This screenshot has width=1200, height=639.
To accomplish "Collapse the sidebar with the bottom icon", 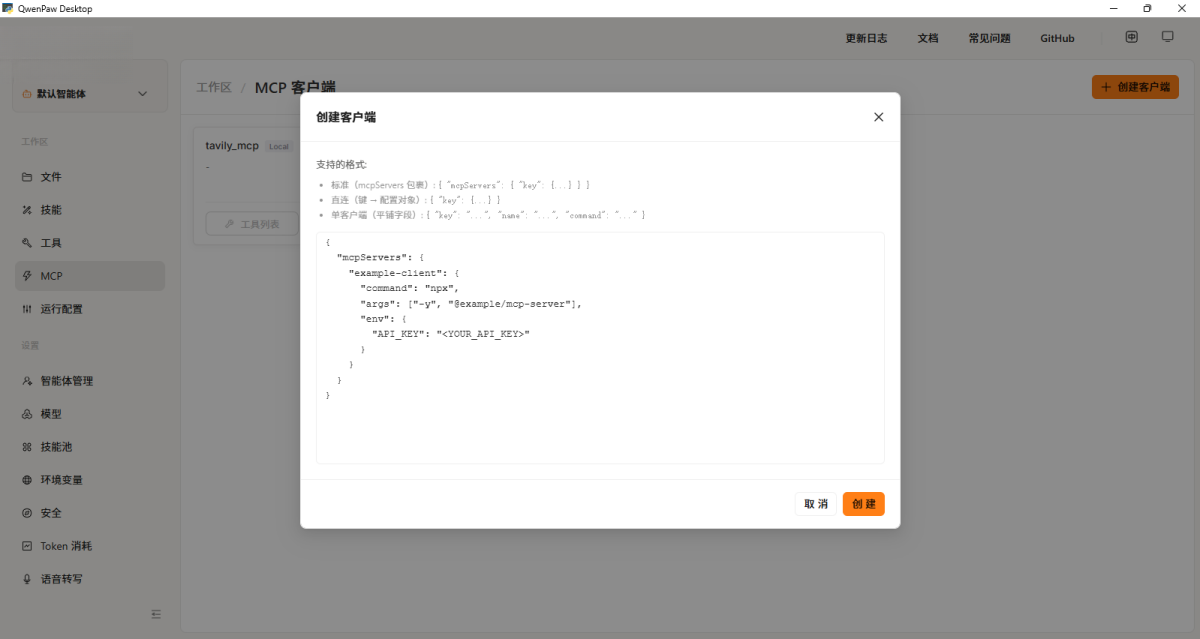I will click(156, 614).
